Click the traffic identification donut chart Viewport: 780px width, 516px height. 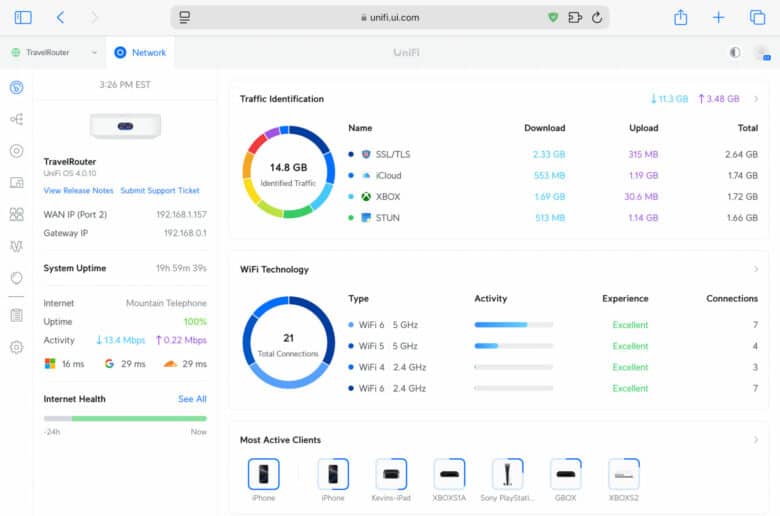click(289, 172)
